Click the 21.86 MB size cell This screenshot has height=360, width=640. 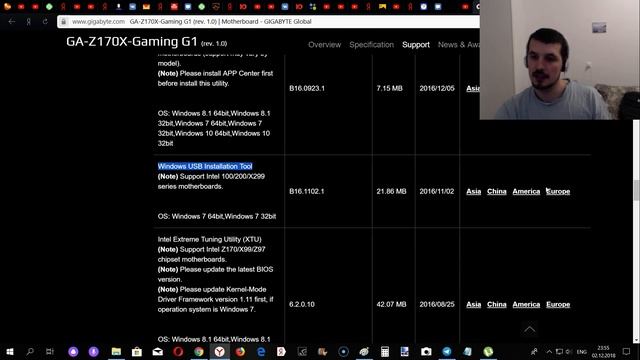pos(391,191)
